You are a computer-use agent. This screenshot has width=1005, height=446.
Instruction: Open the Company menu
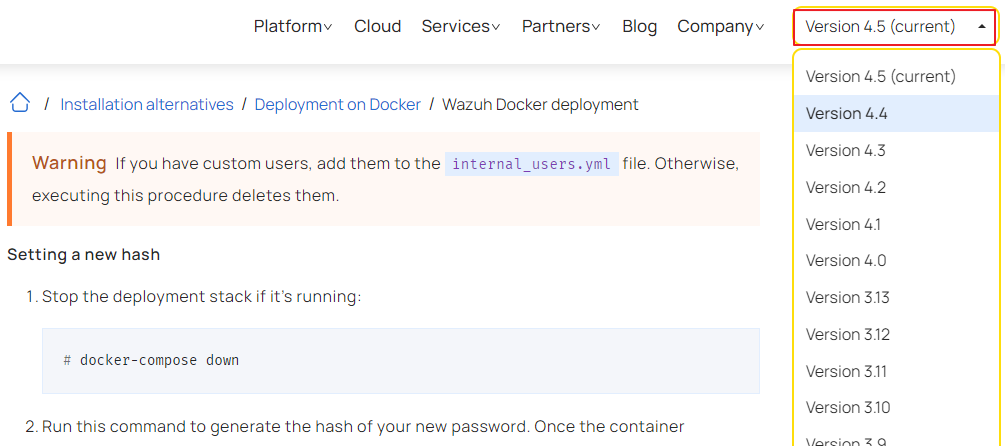720,27
